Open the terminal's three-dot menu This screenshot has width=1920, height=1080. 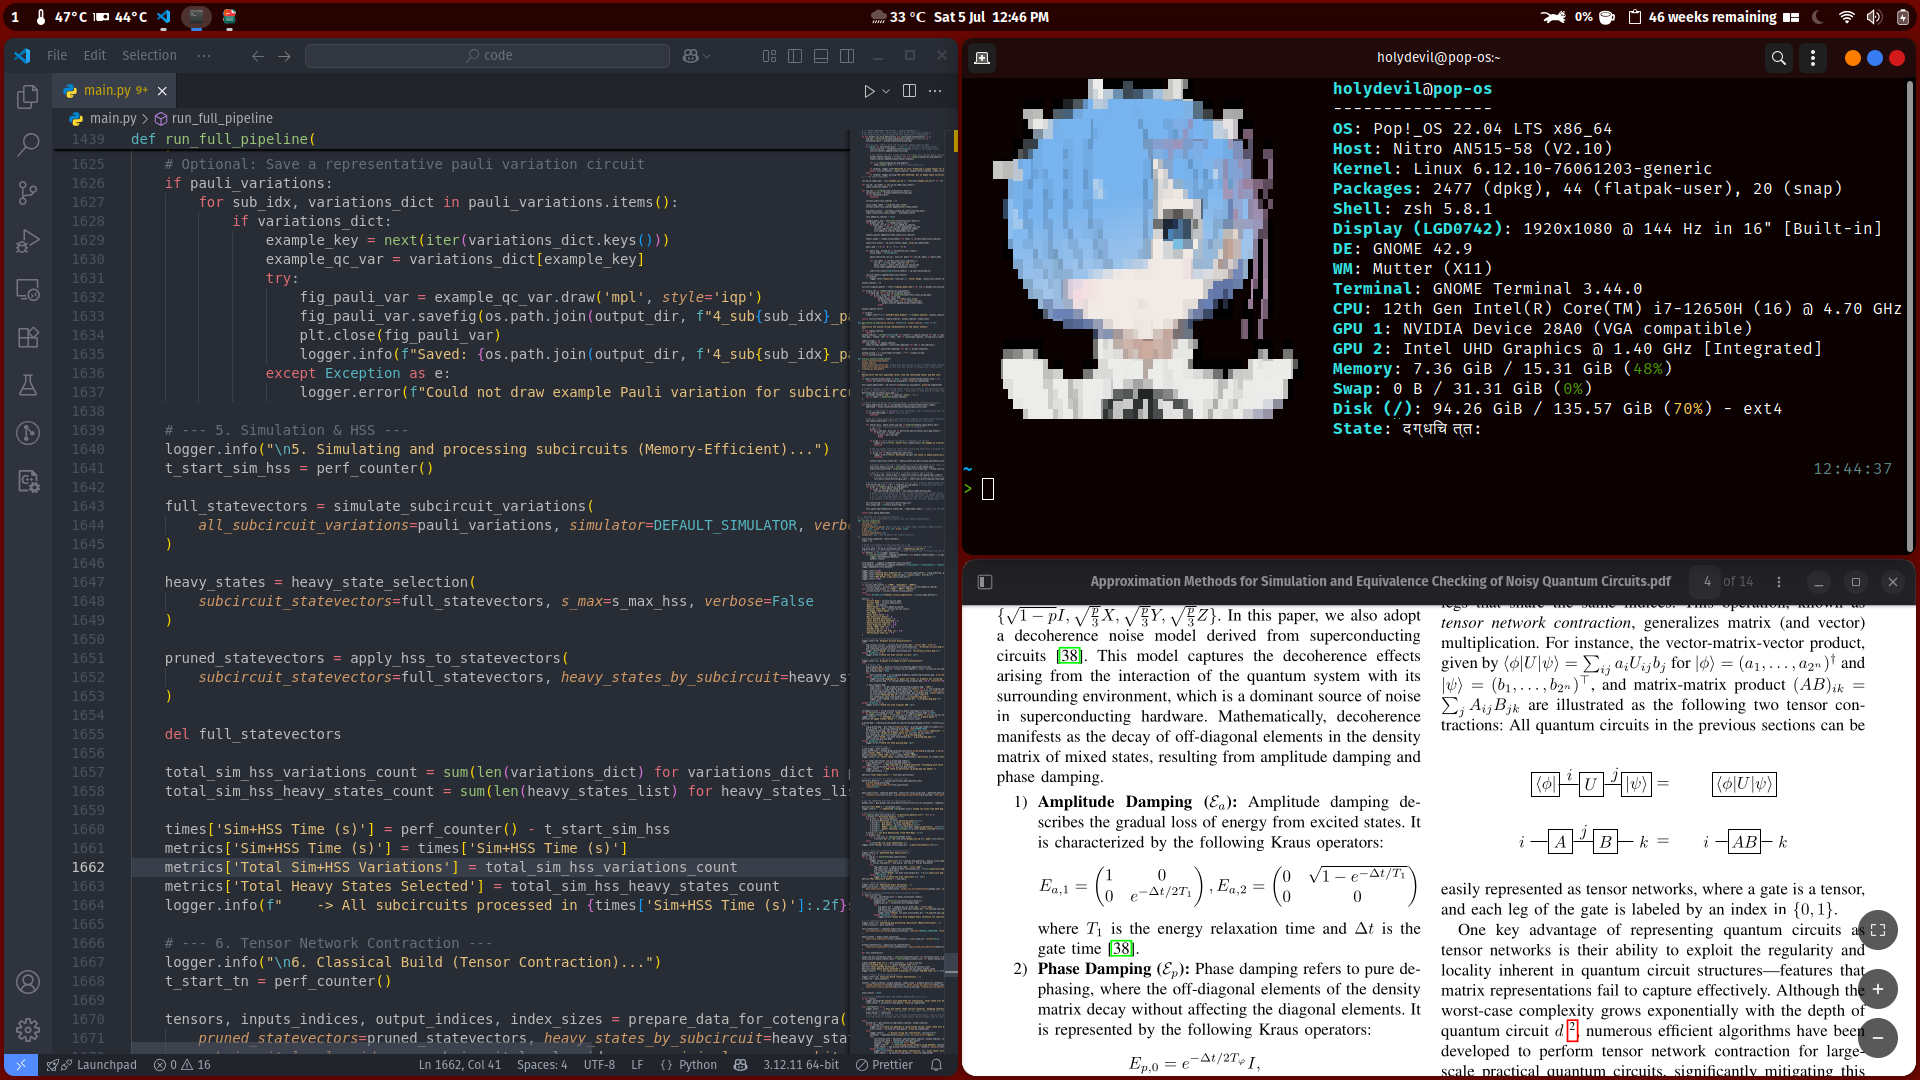pos(1813,58)
